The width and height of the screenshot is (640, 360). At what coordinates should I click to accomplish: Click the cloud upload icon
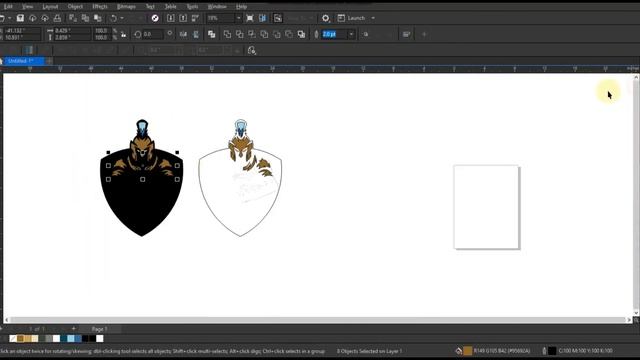[x=45, y=18]
